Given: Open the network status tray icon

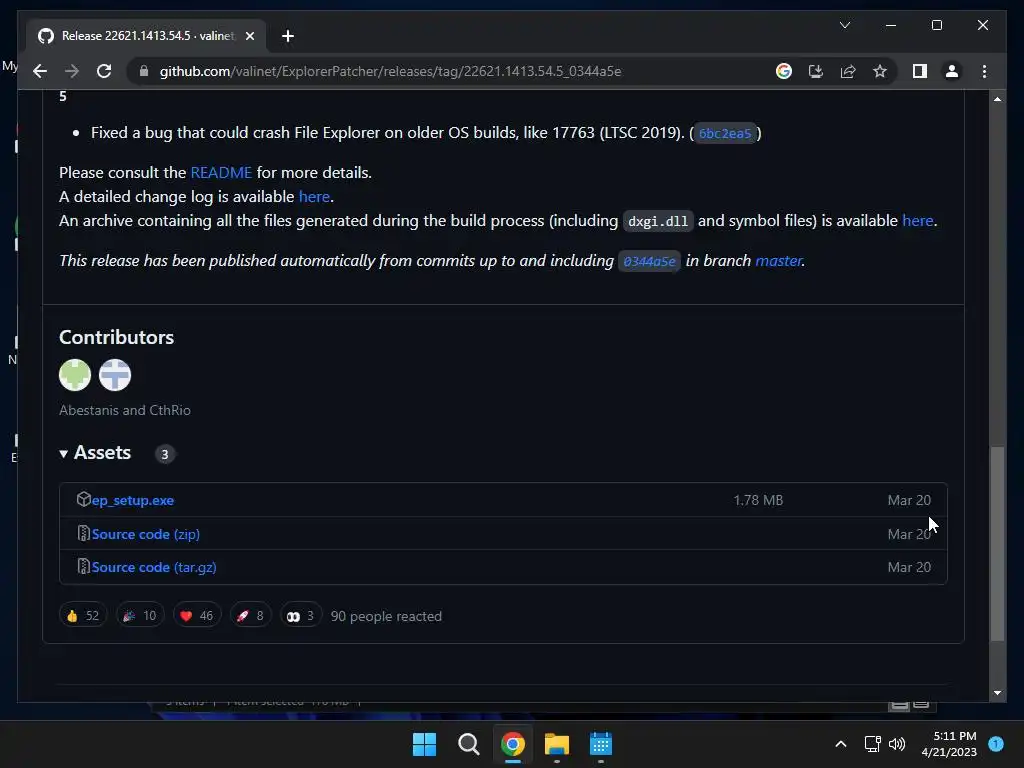Looking at the screenshot, I should [872, 744].
